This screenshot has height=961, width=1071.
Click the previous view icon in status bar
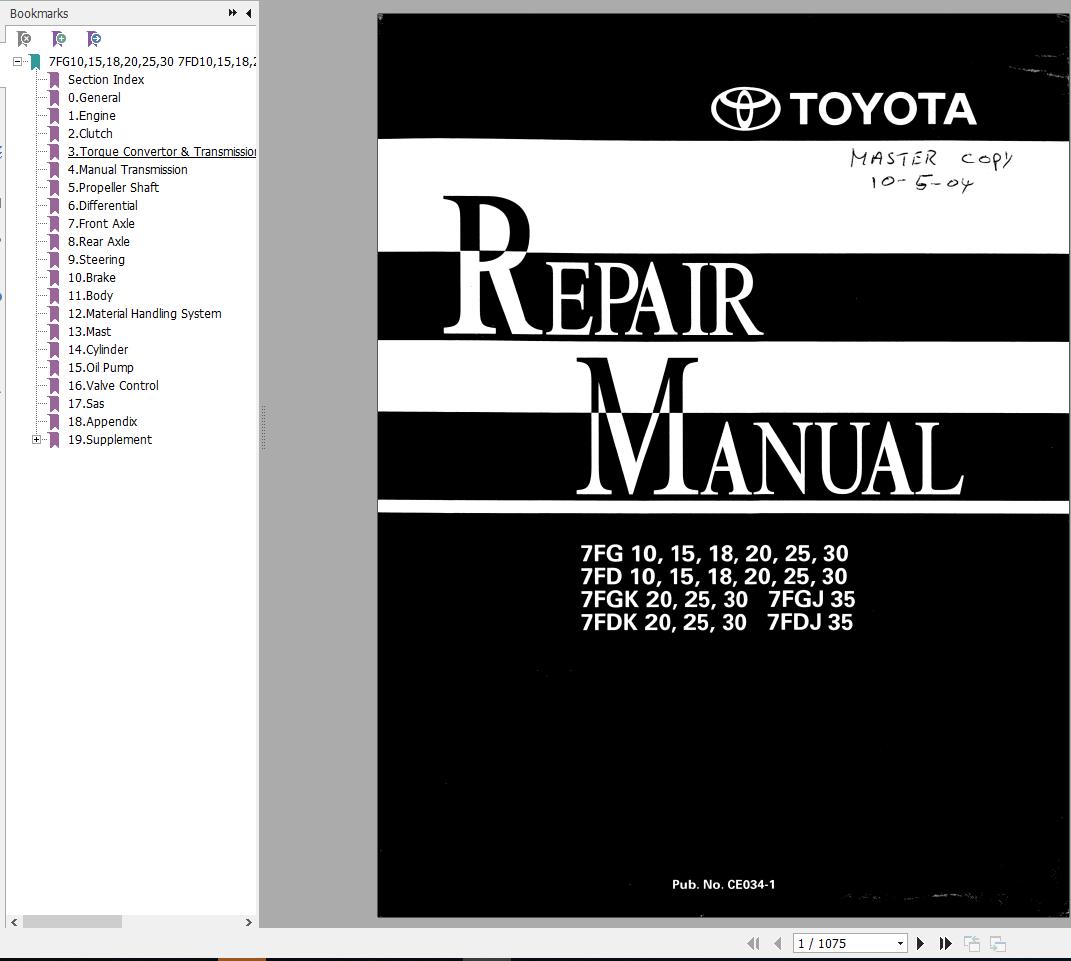971,943
